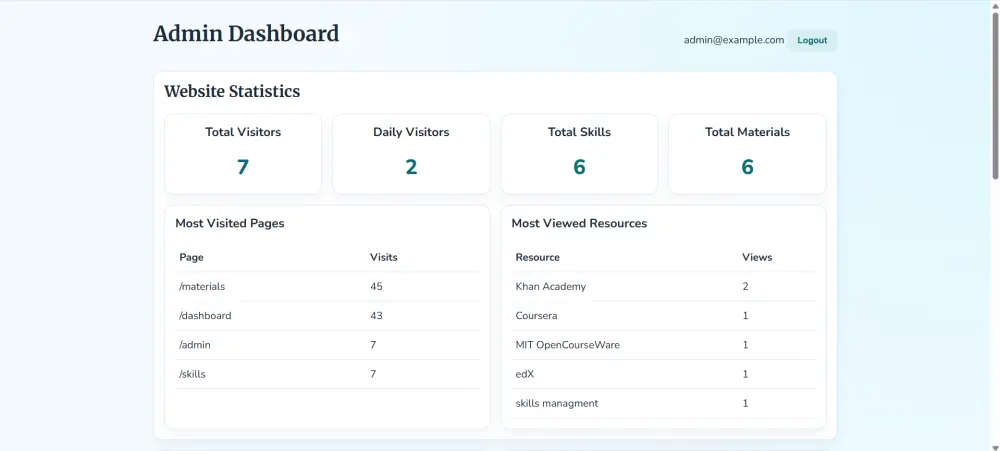The height and width of the screenshot is (451, 1000).
Task: Open the Total Visitors stat card
Action: point(243,153)
